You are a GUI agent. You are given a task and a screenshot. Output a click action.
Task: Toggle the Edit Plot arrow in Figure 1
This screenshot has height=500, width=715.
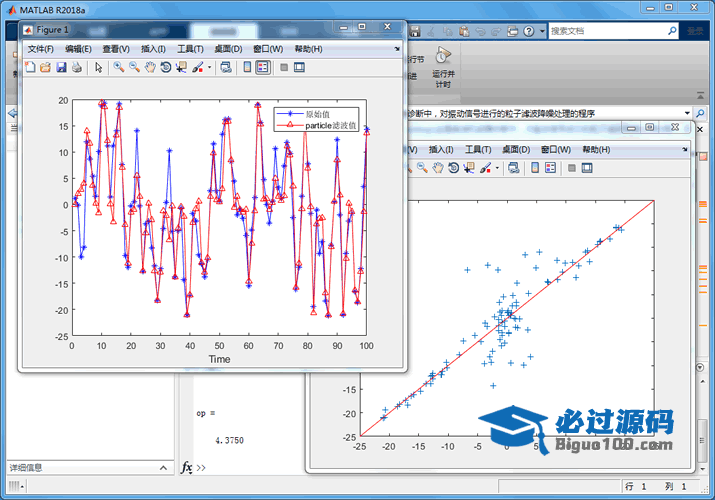click(x=98, y=68)
